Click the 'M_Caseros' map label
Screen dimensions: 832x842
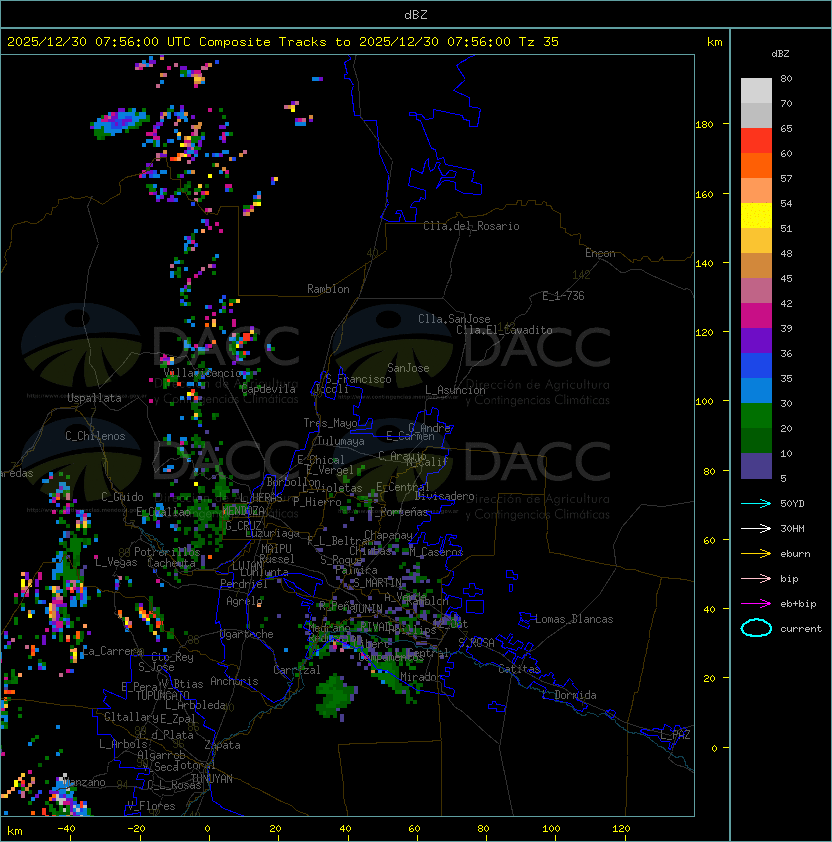(436, 552)
